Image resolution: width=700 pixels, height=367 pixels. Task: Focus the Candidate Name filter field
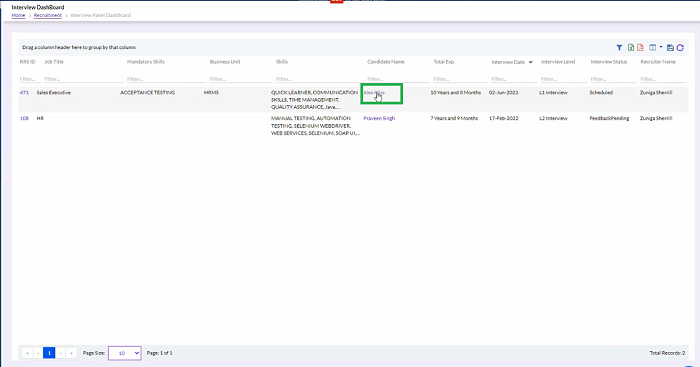[398, 79]
